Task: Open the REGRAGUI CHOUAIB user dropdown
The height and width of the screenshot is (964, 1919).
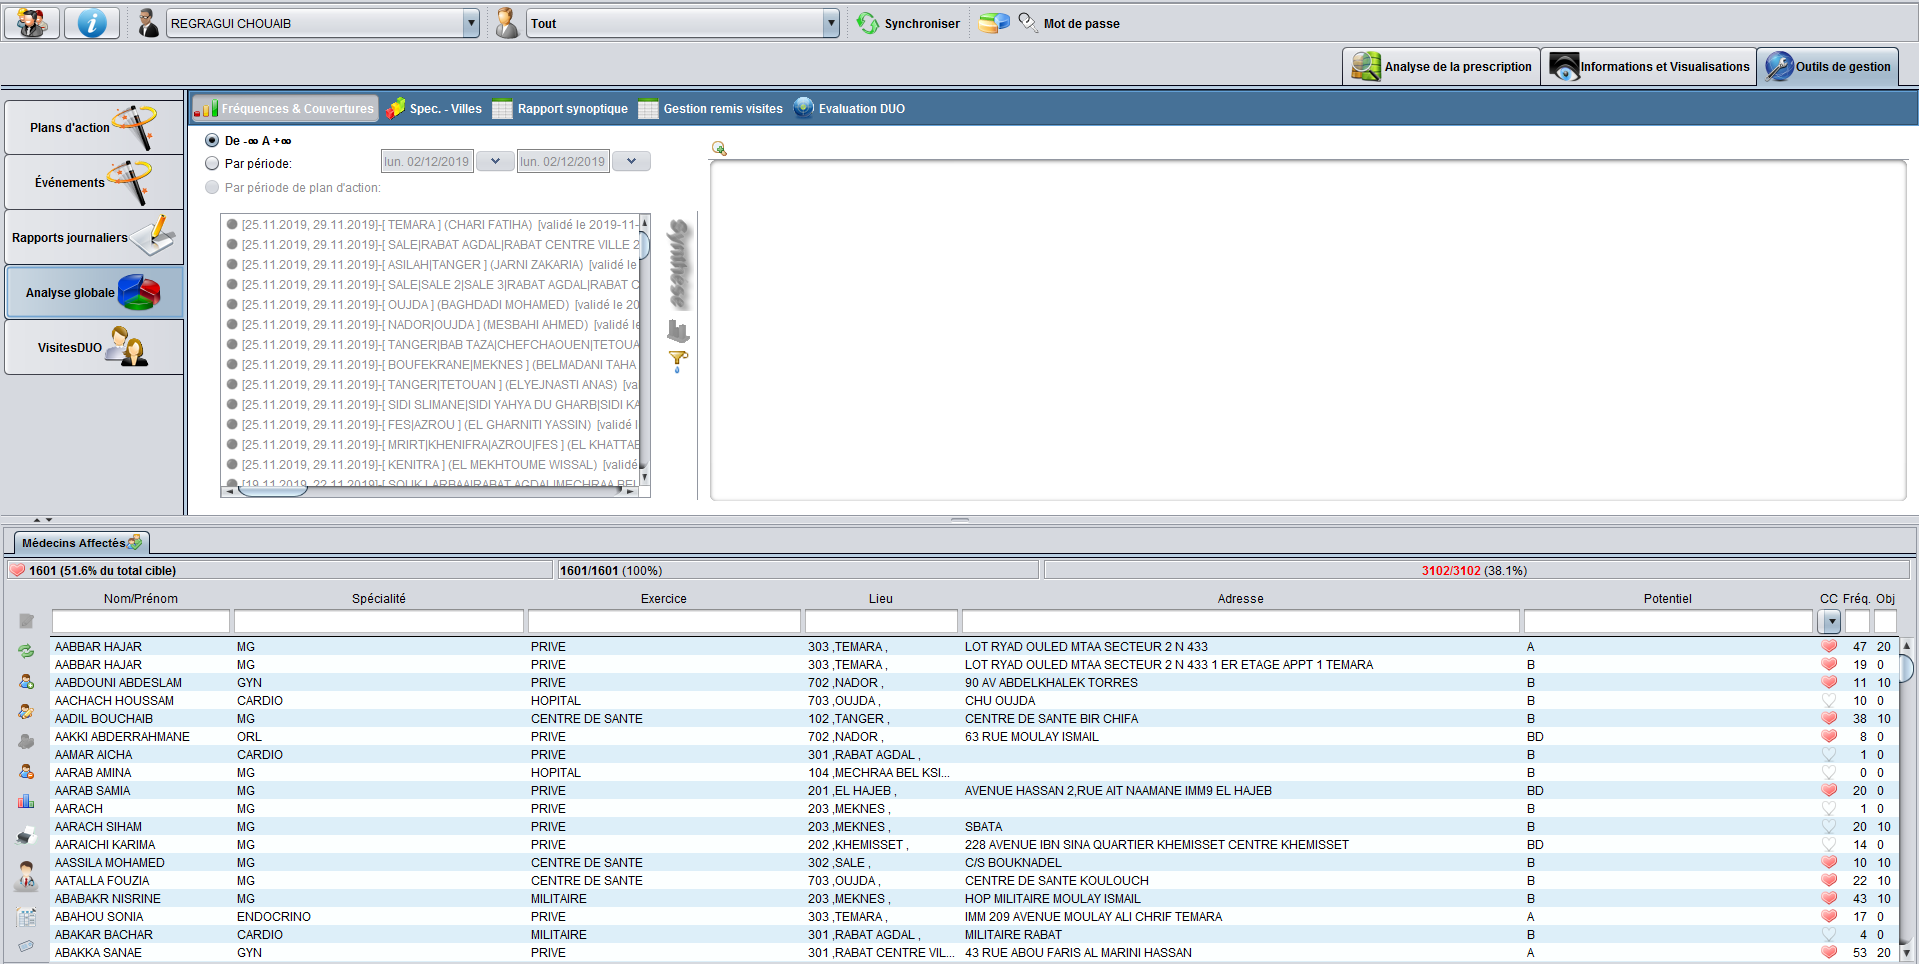Action: pyautogui.click(x=471, y=23)
